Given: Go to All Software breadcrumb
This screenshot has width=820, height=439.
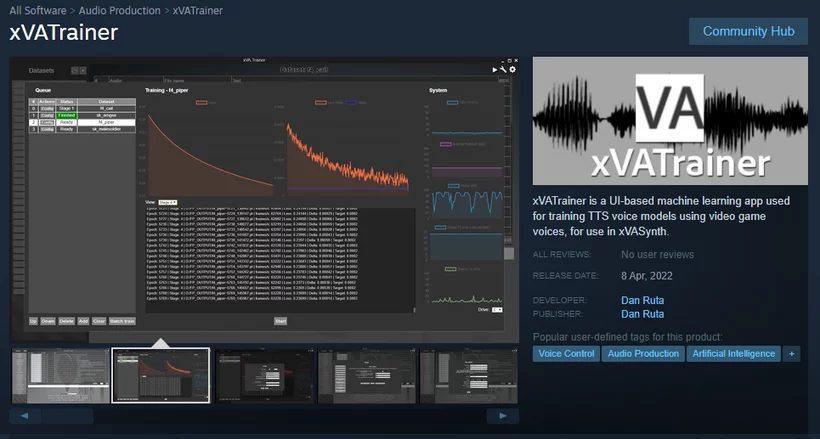Looking at the screenshot, I should [x=38, y=10].
